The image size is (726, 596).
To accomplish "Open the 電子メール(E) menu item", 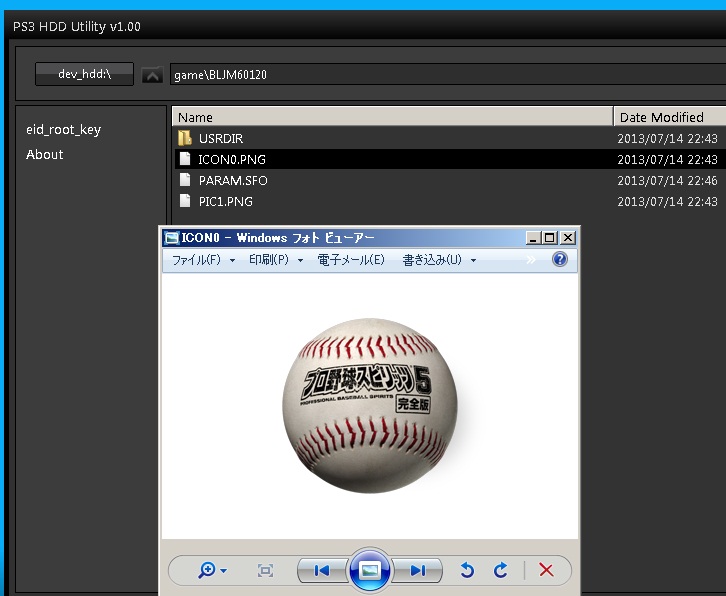I will [x=350, y=260].
